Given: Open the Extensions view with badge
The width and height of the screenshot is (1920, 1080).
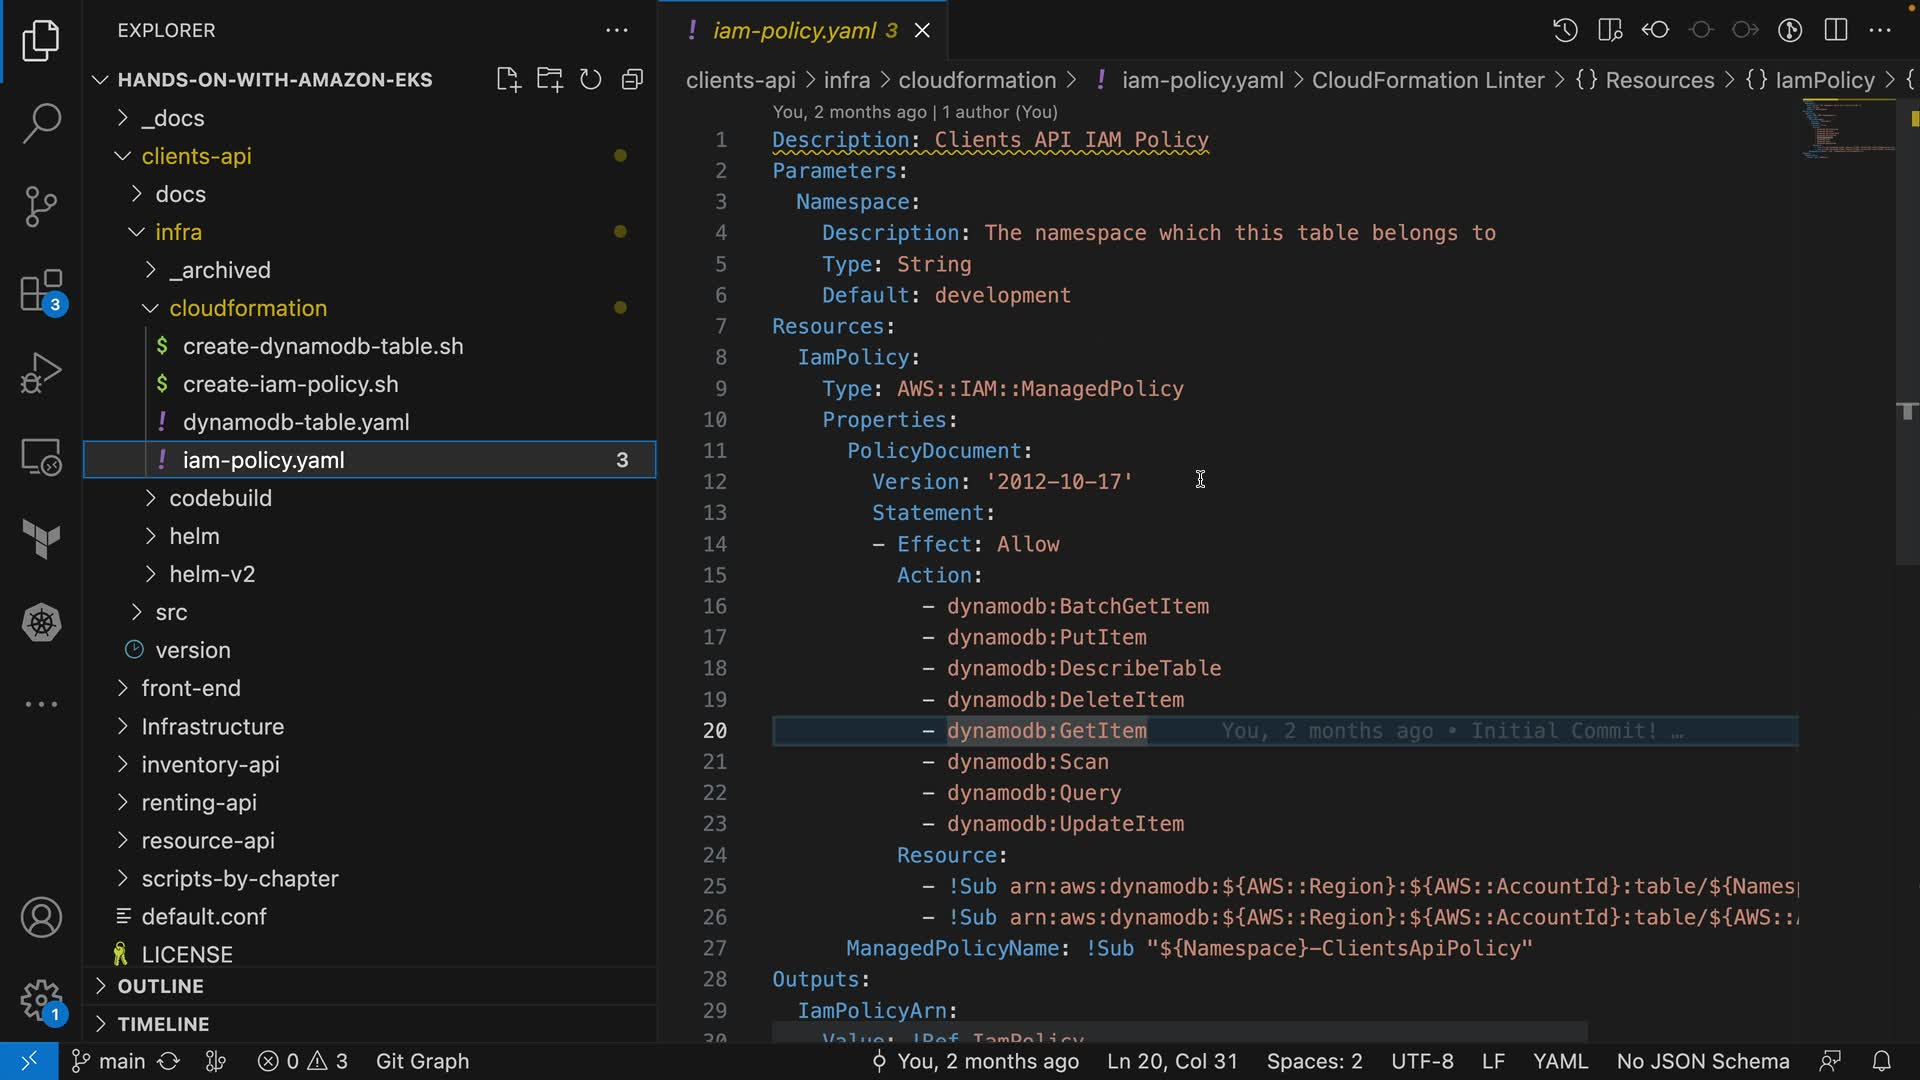Looking at the screenshot, I should click(41, 292).
